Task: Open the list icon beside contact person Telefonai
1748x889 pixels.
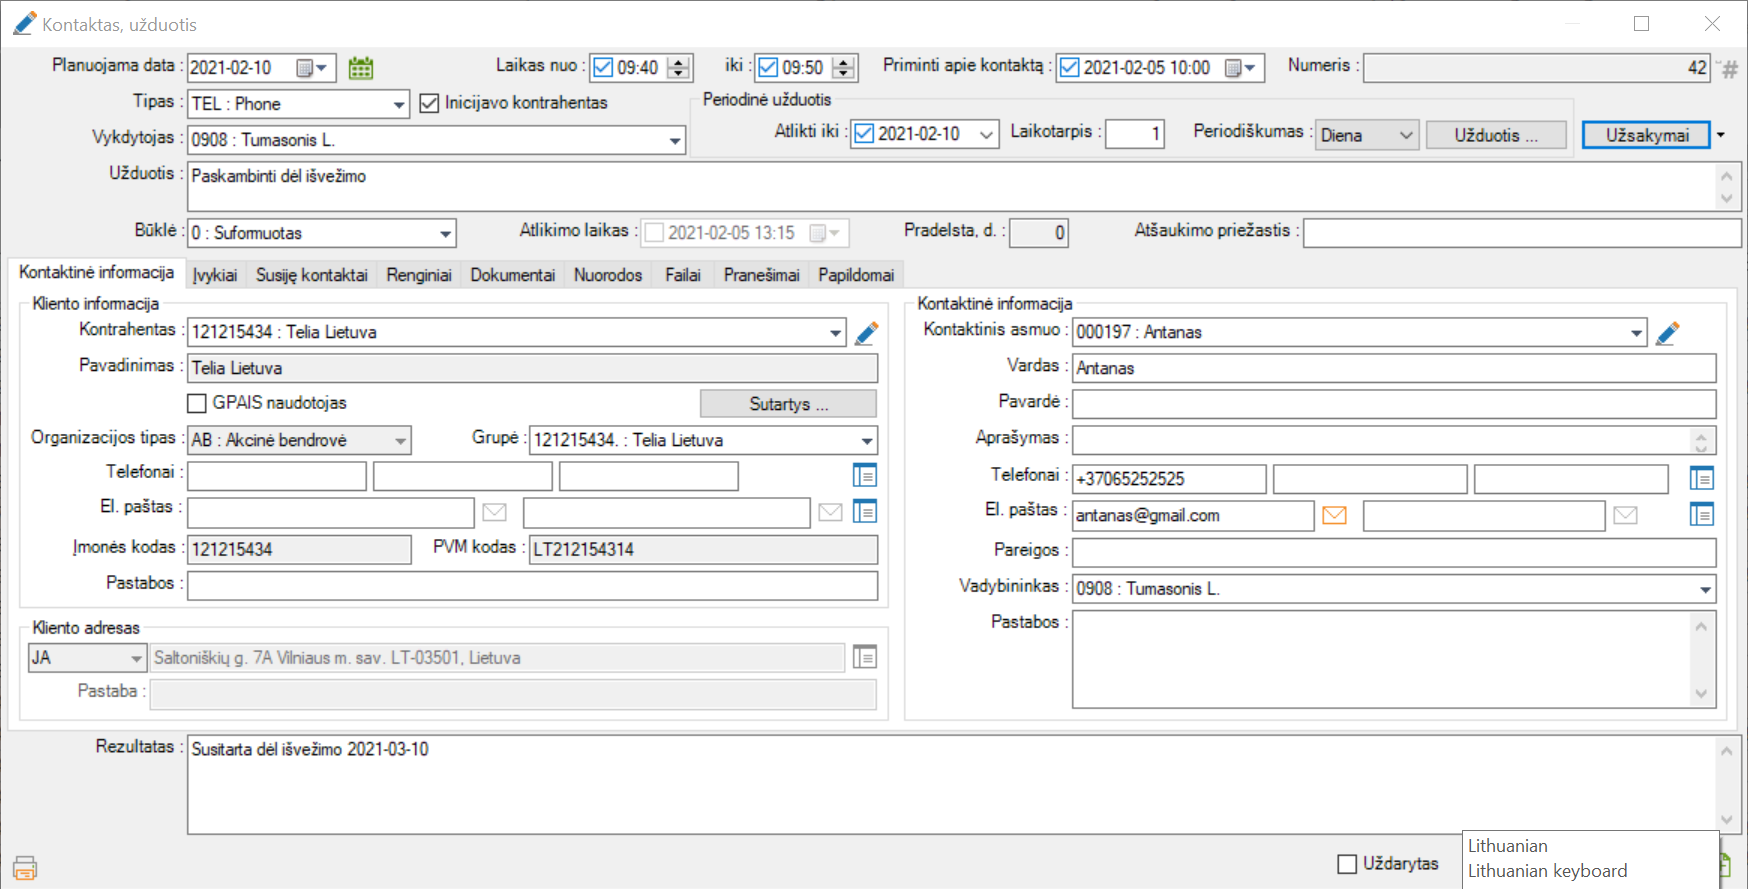Action: click(x=1701, y=479)
